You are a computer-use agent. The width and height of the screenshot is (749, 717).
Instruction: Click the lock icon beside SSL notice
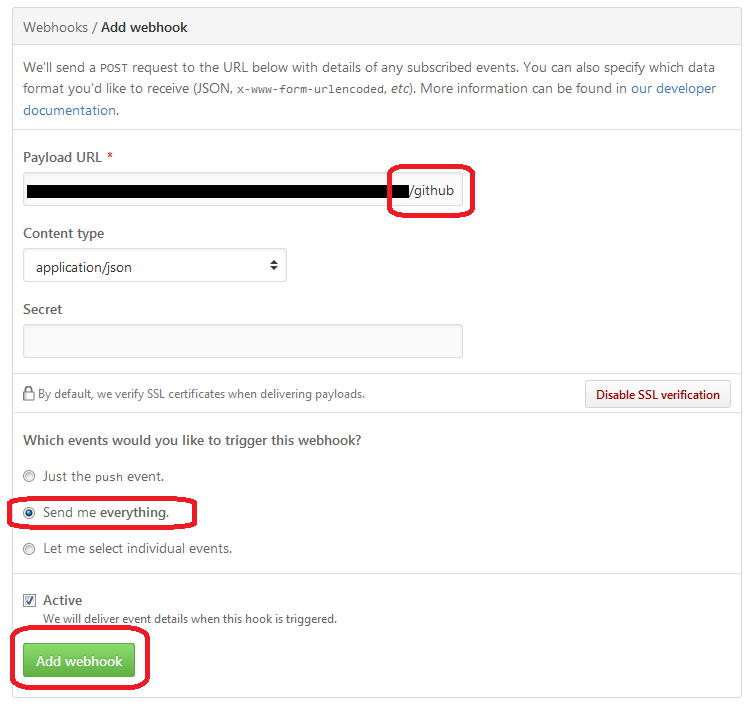[x=29, y=394]
